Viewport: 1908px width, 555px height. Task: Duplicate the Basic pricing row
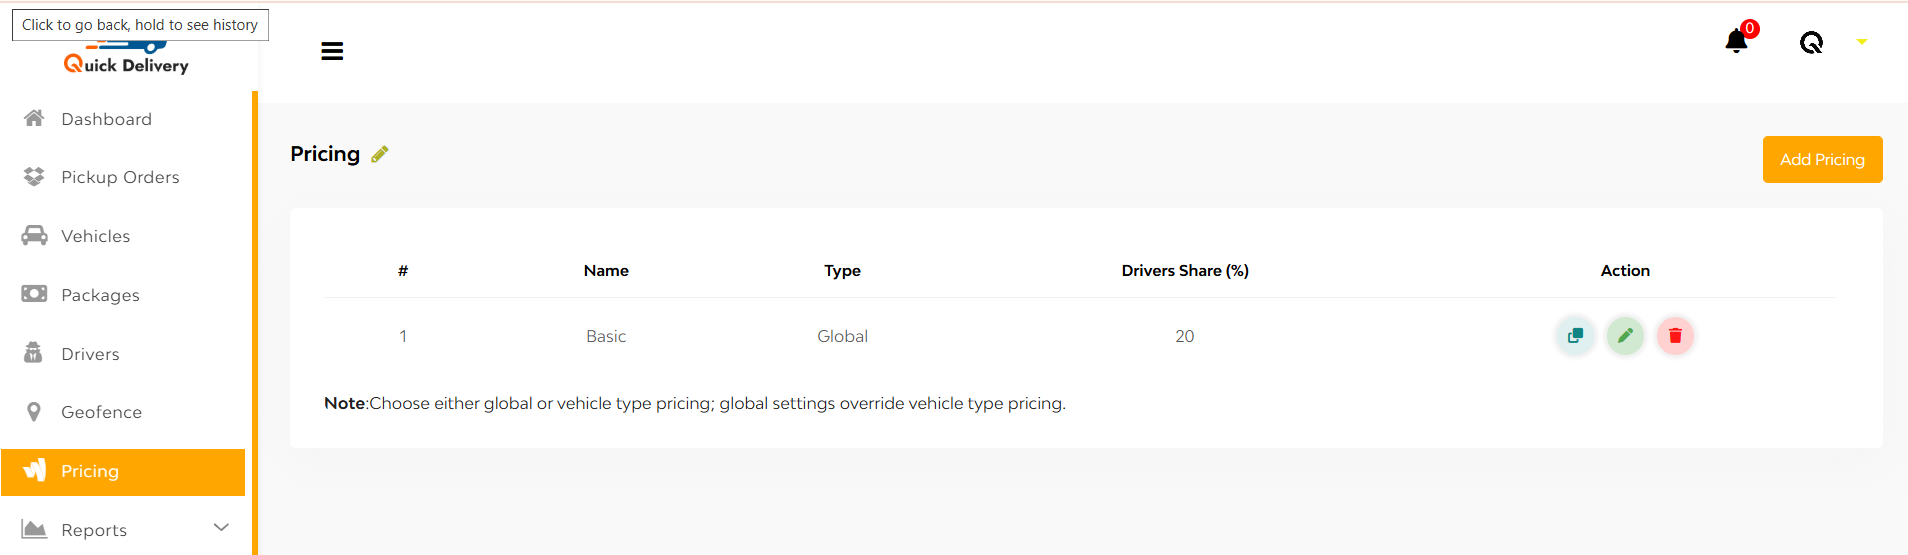(1575, 336)
